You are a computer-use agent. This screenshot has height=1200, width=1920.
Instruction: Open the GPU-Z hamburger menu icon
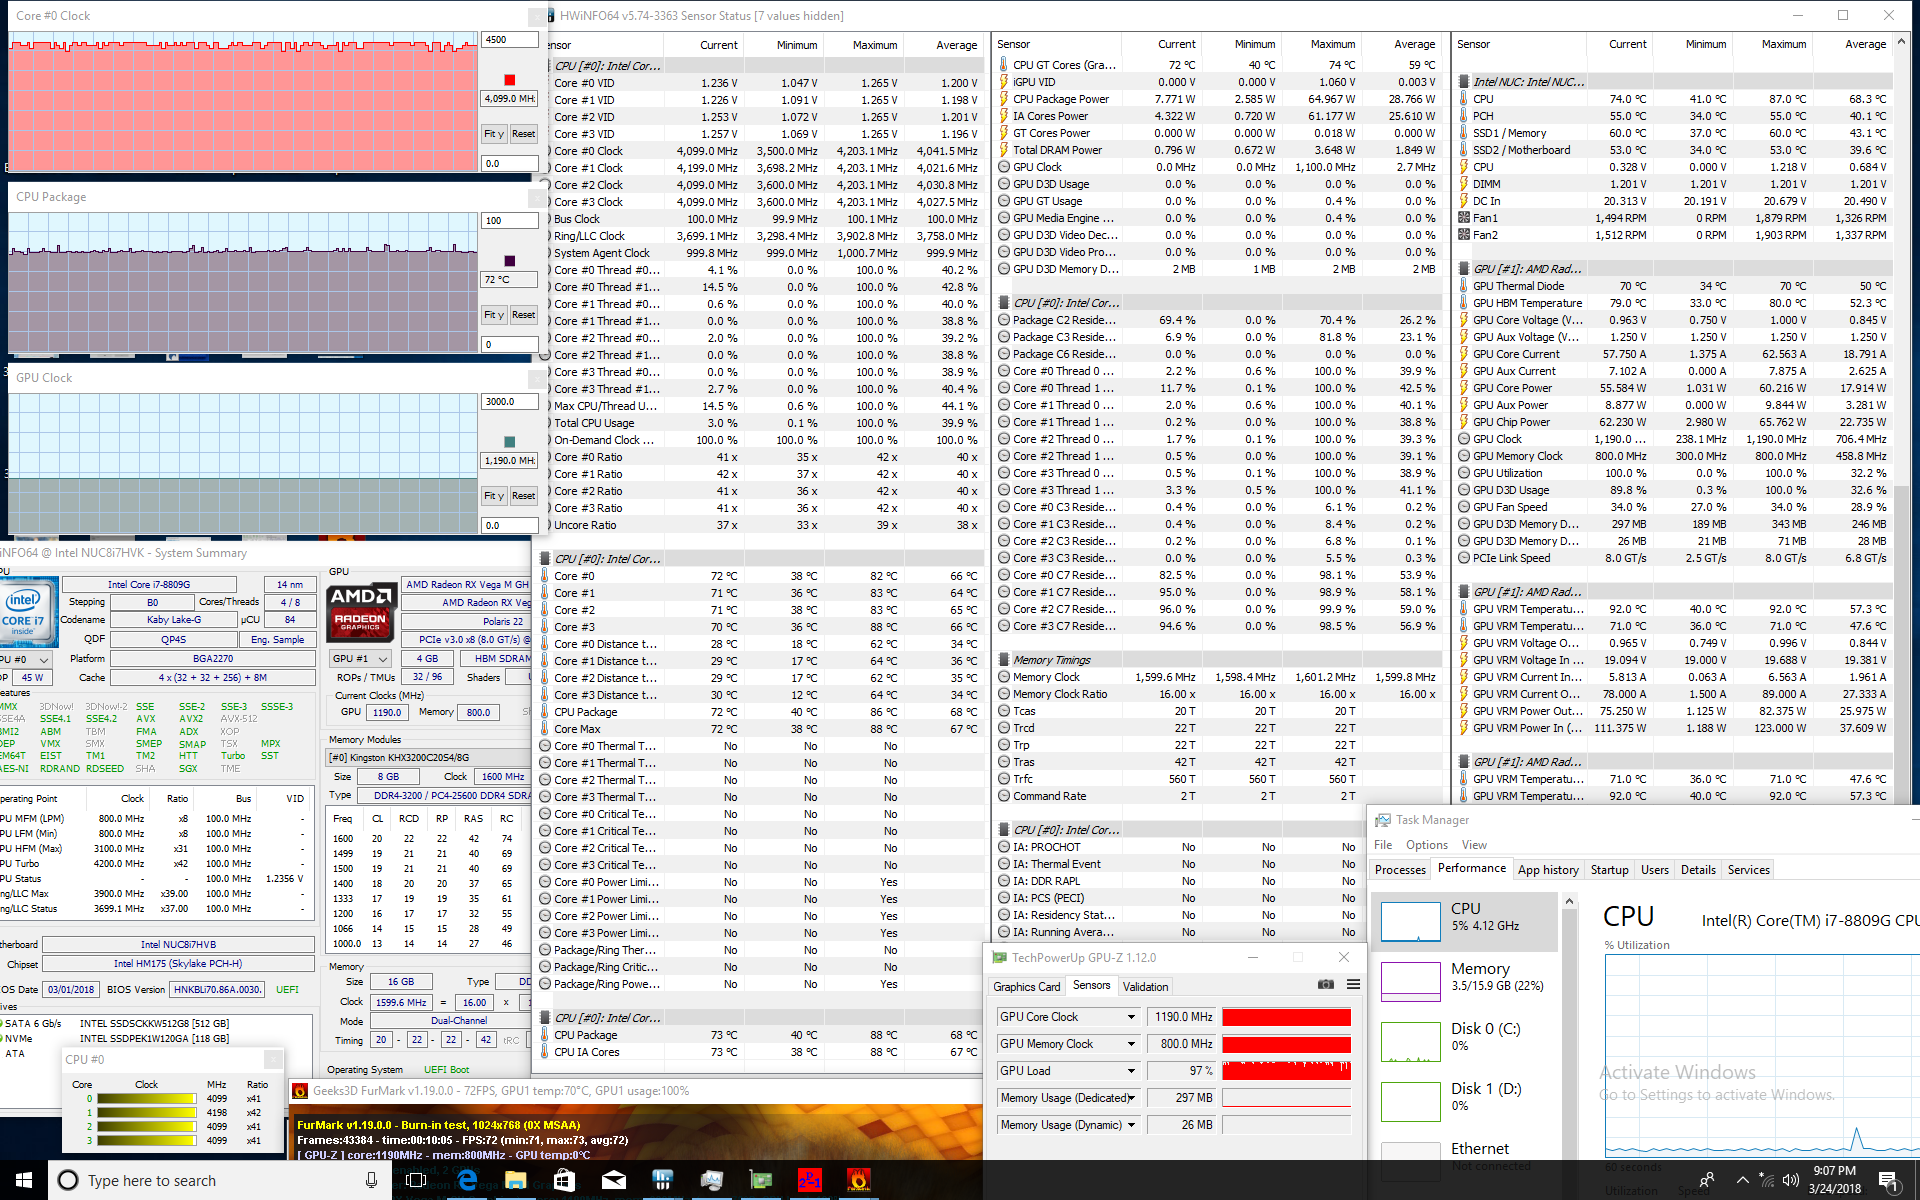(1353, 985)
